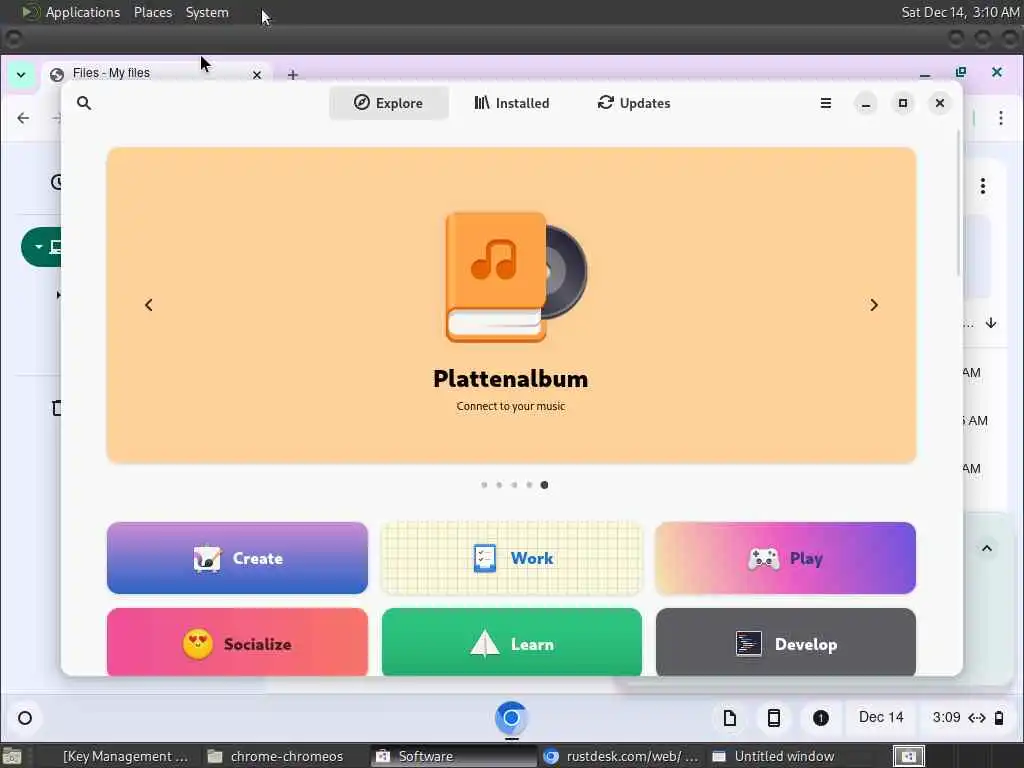Open search in Software app
This screenshot has height=768, width=1024.
[84, 103]
